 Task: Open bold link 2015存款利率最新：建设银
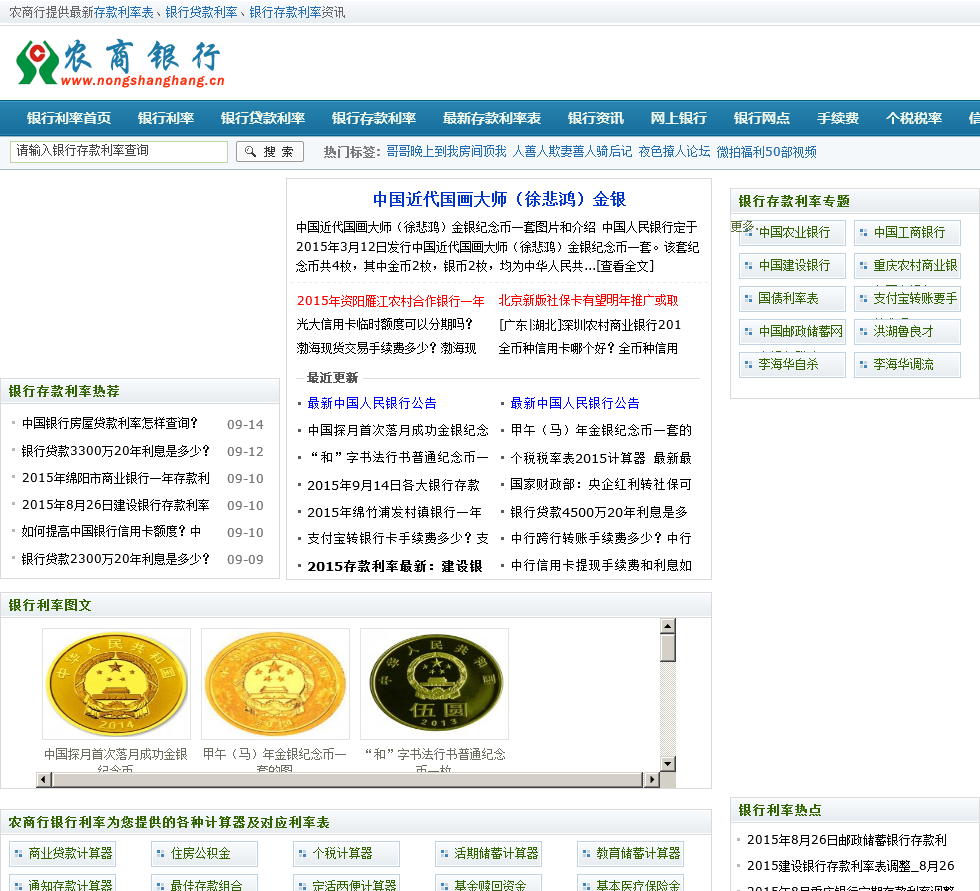pyautogui.click(x=394, y=566)
